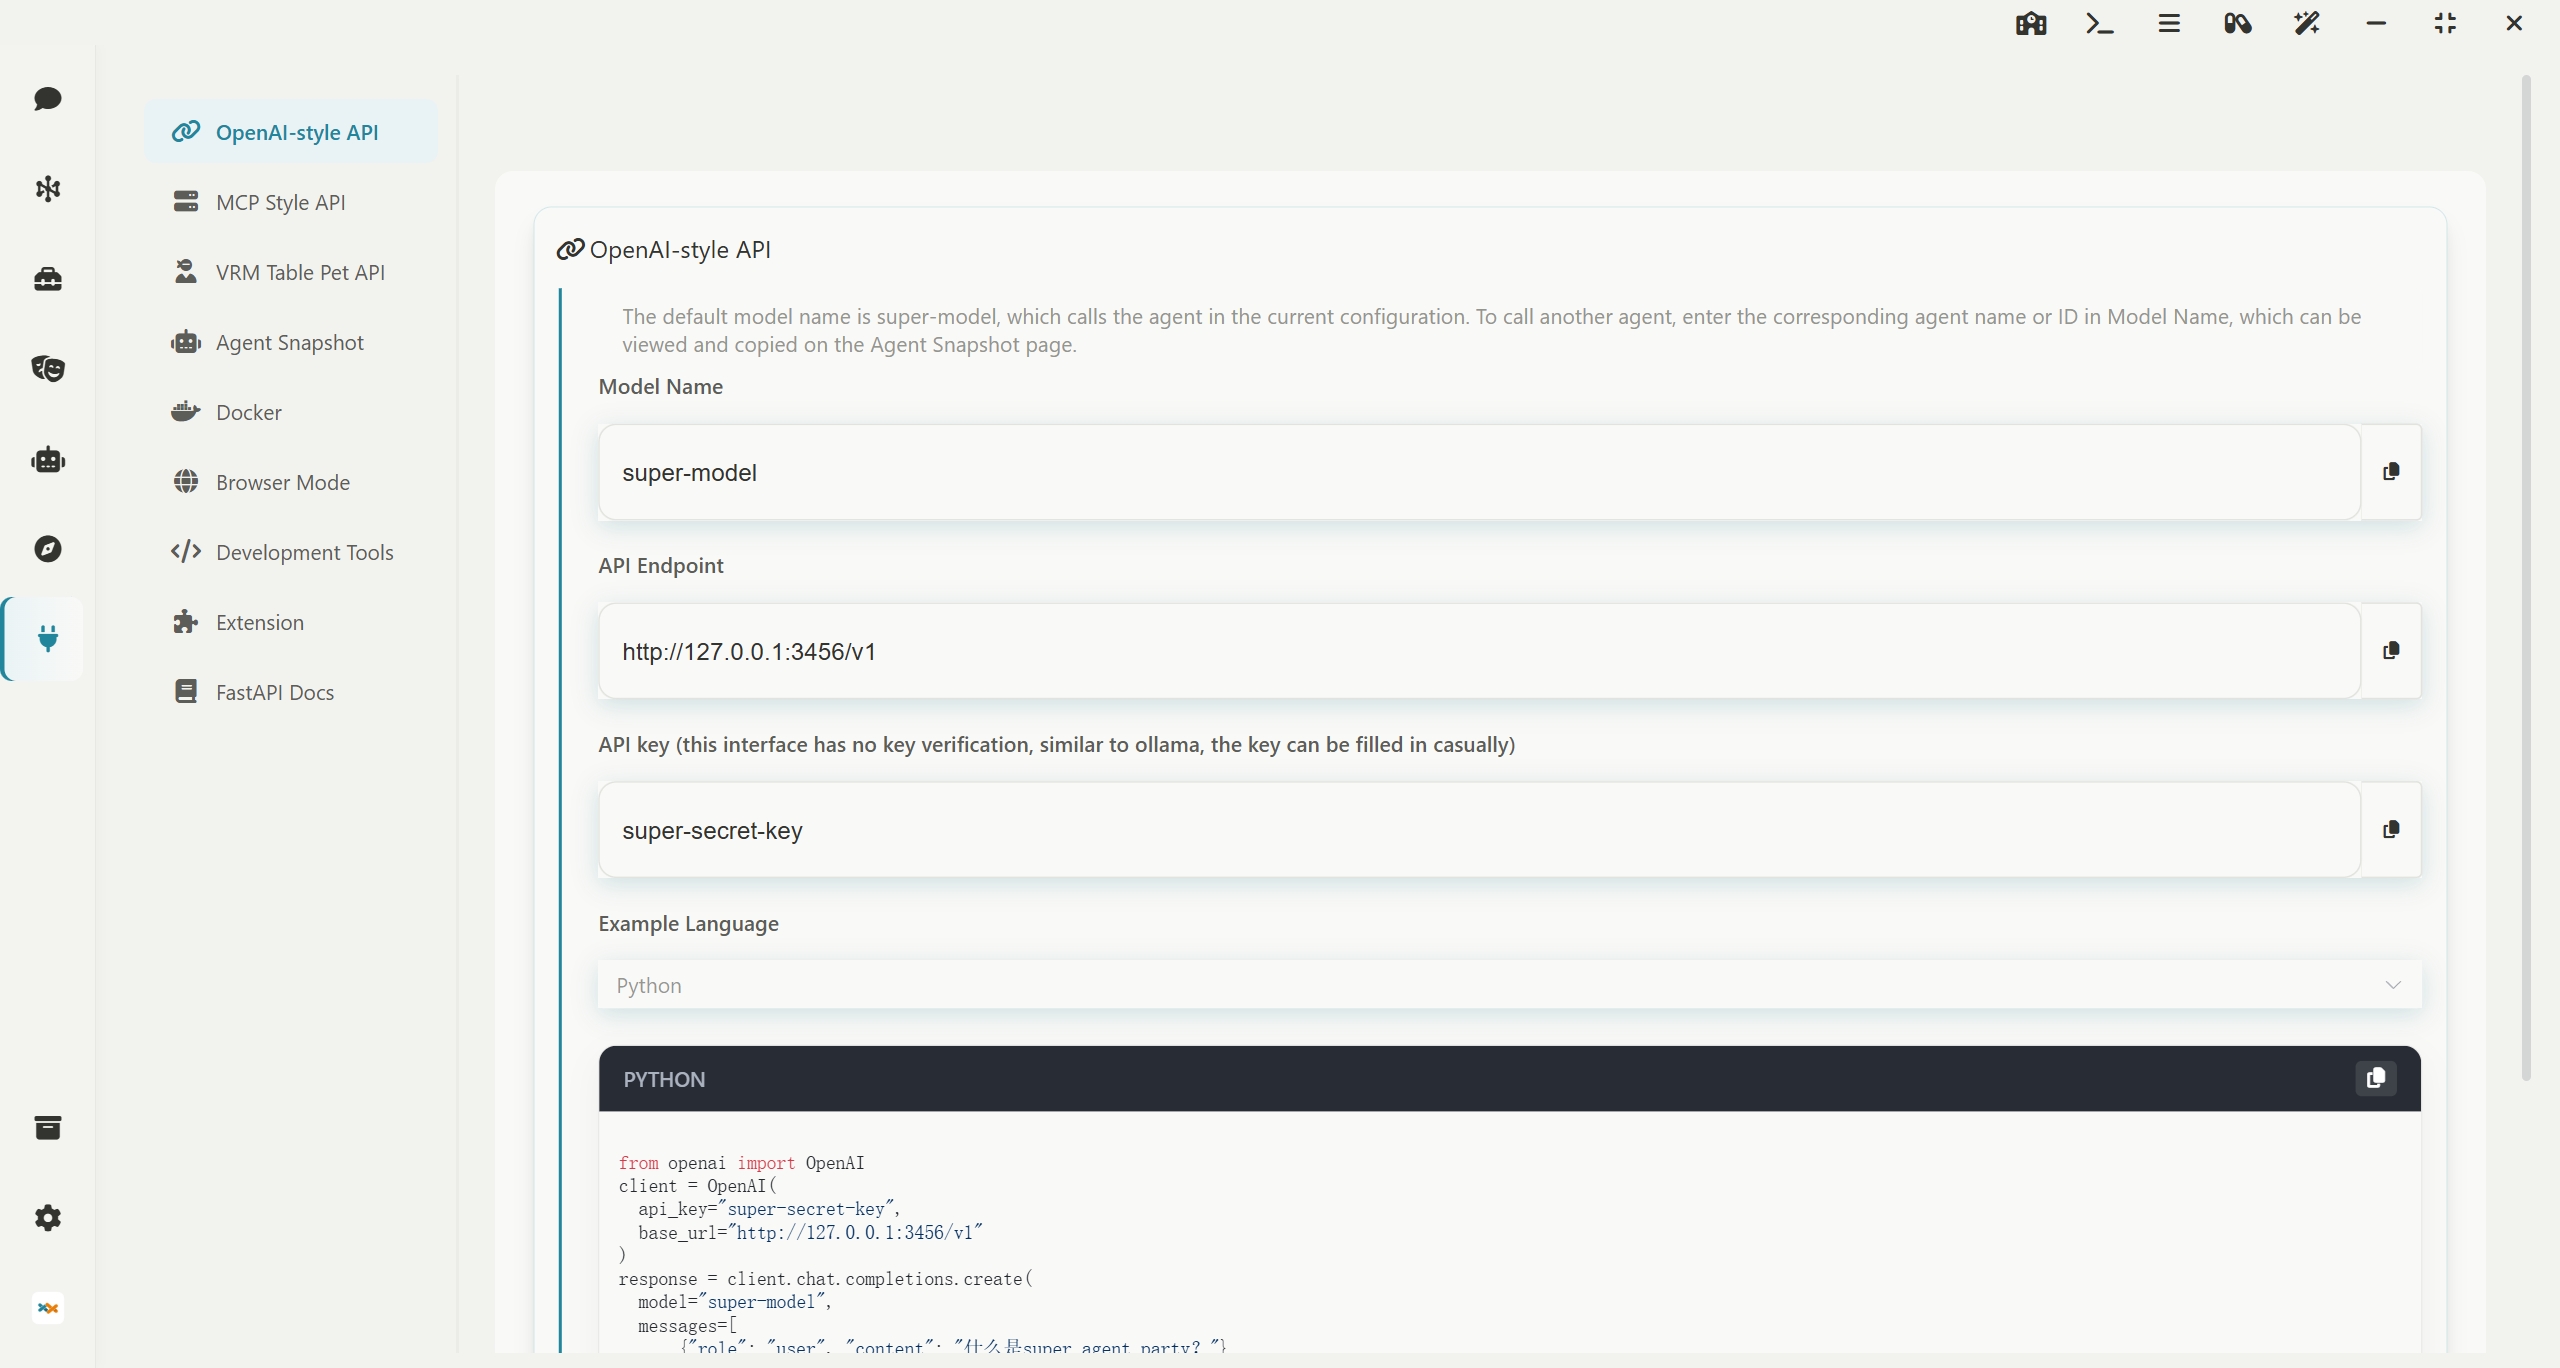Expand the Example Language dropdown
The width and height of the screenshot is (2560, 1368).
[x=1509, y=985]
